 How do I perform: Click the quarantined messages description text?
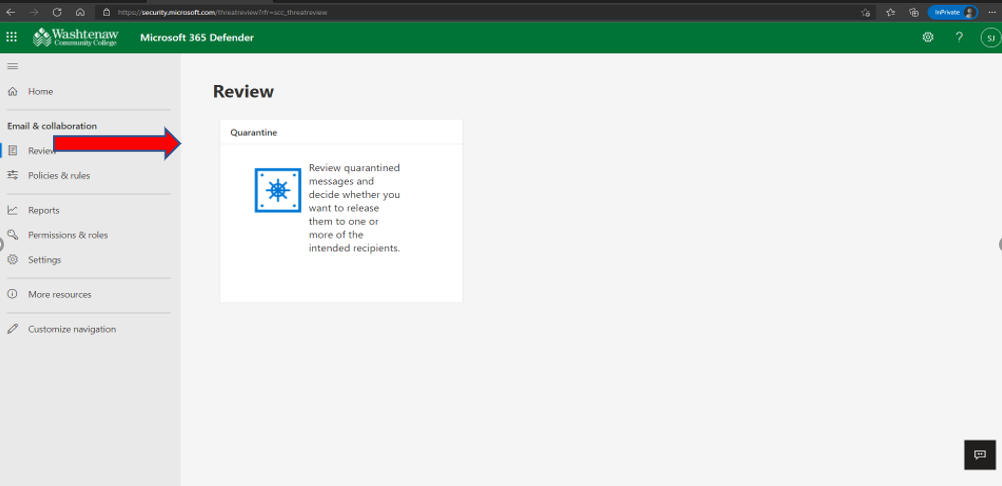point(355,208)
